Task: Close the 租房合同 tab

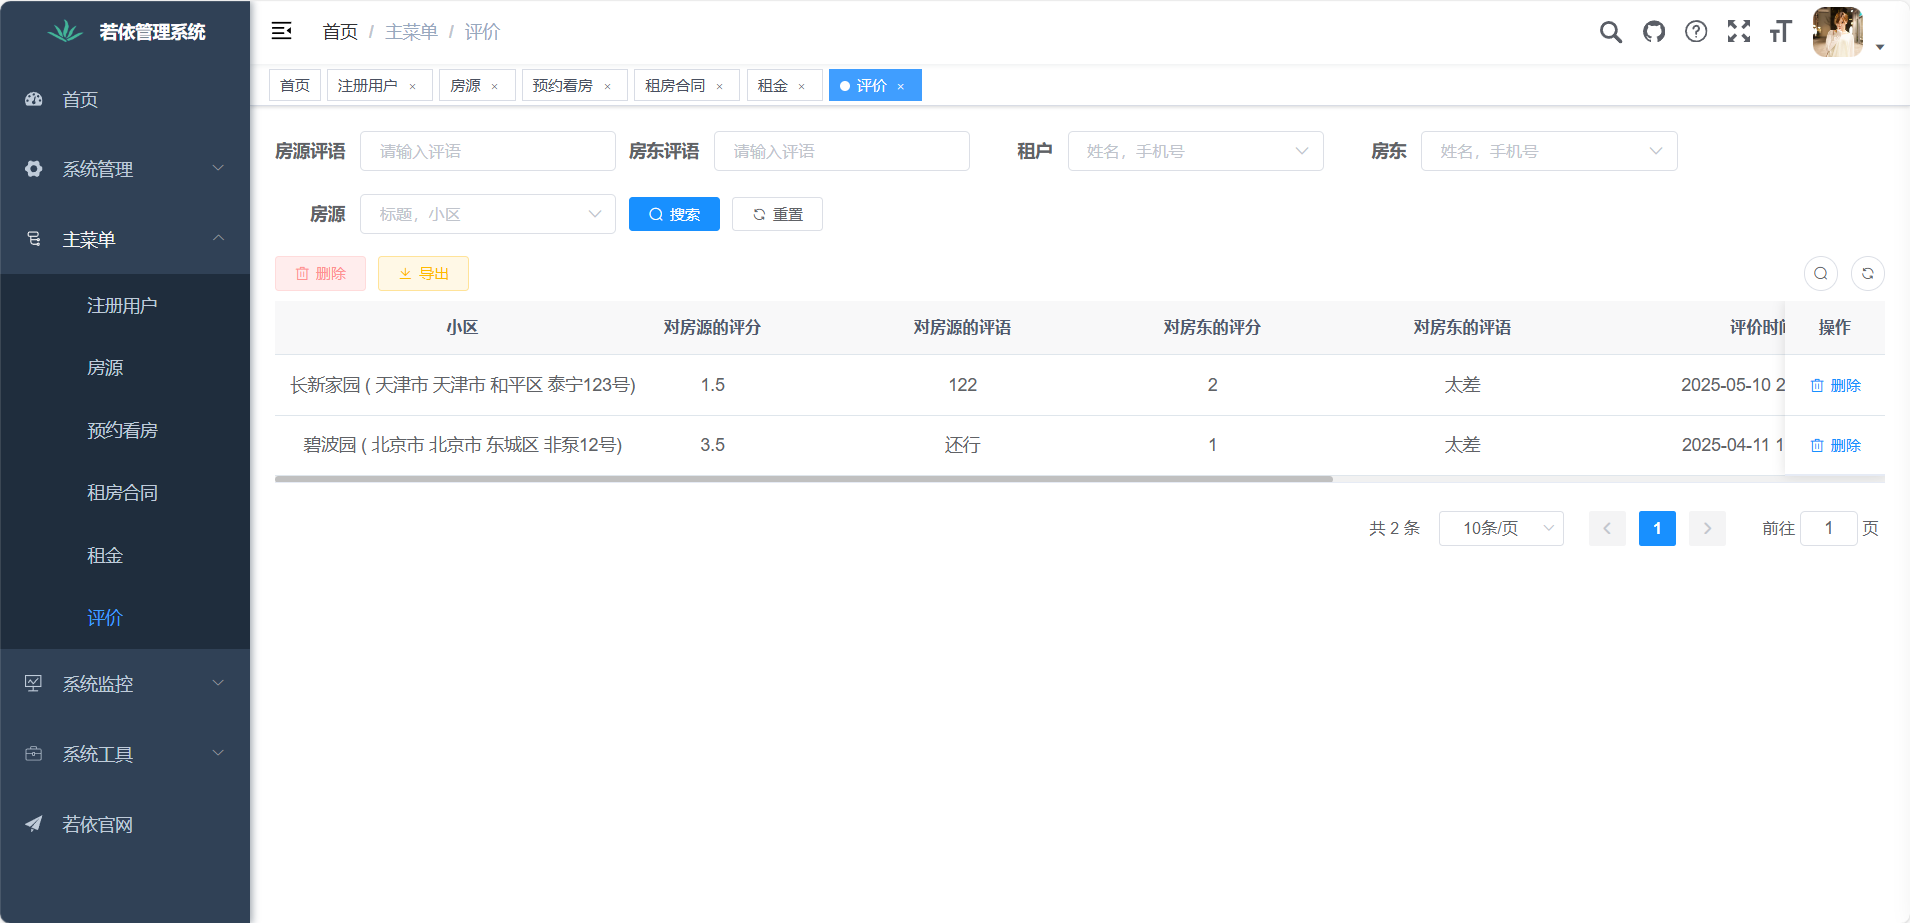Action: [x=719, y=87]
